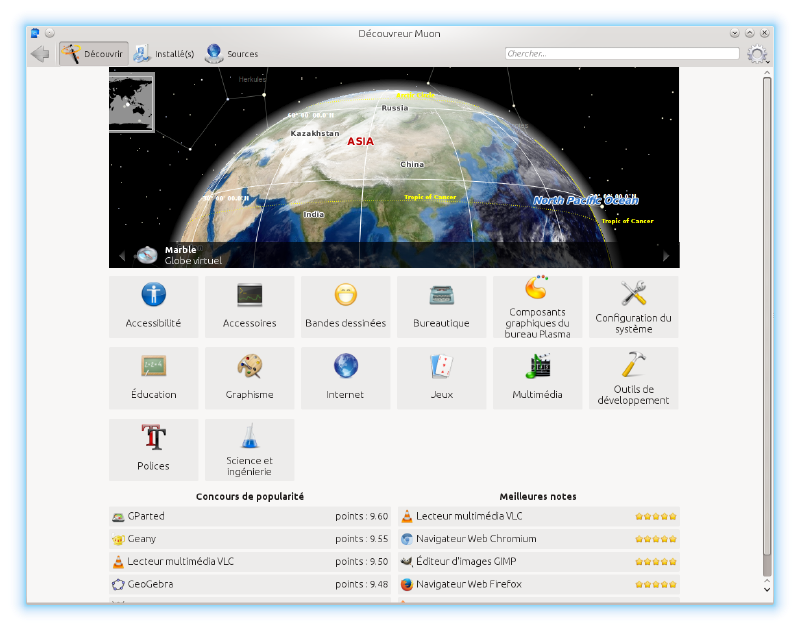The image size is (800, 631).
Task: Open the Accessoires category
Action: [x=249, y=307]
